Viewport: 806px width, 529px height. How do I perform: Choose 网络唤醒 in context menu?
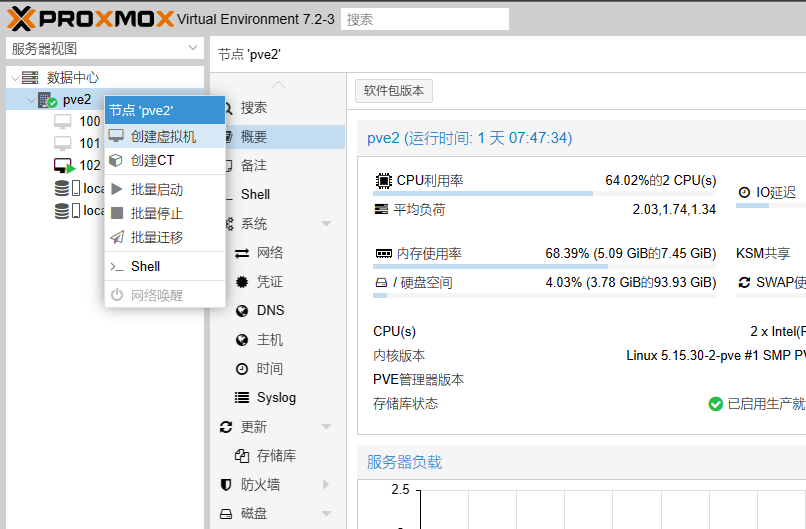click(165, 295)
